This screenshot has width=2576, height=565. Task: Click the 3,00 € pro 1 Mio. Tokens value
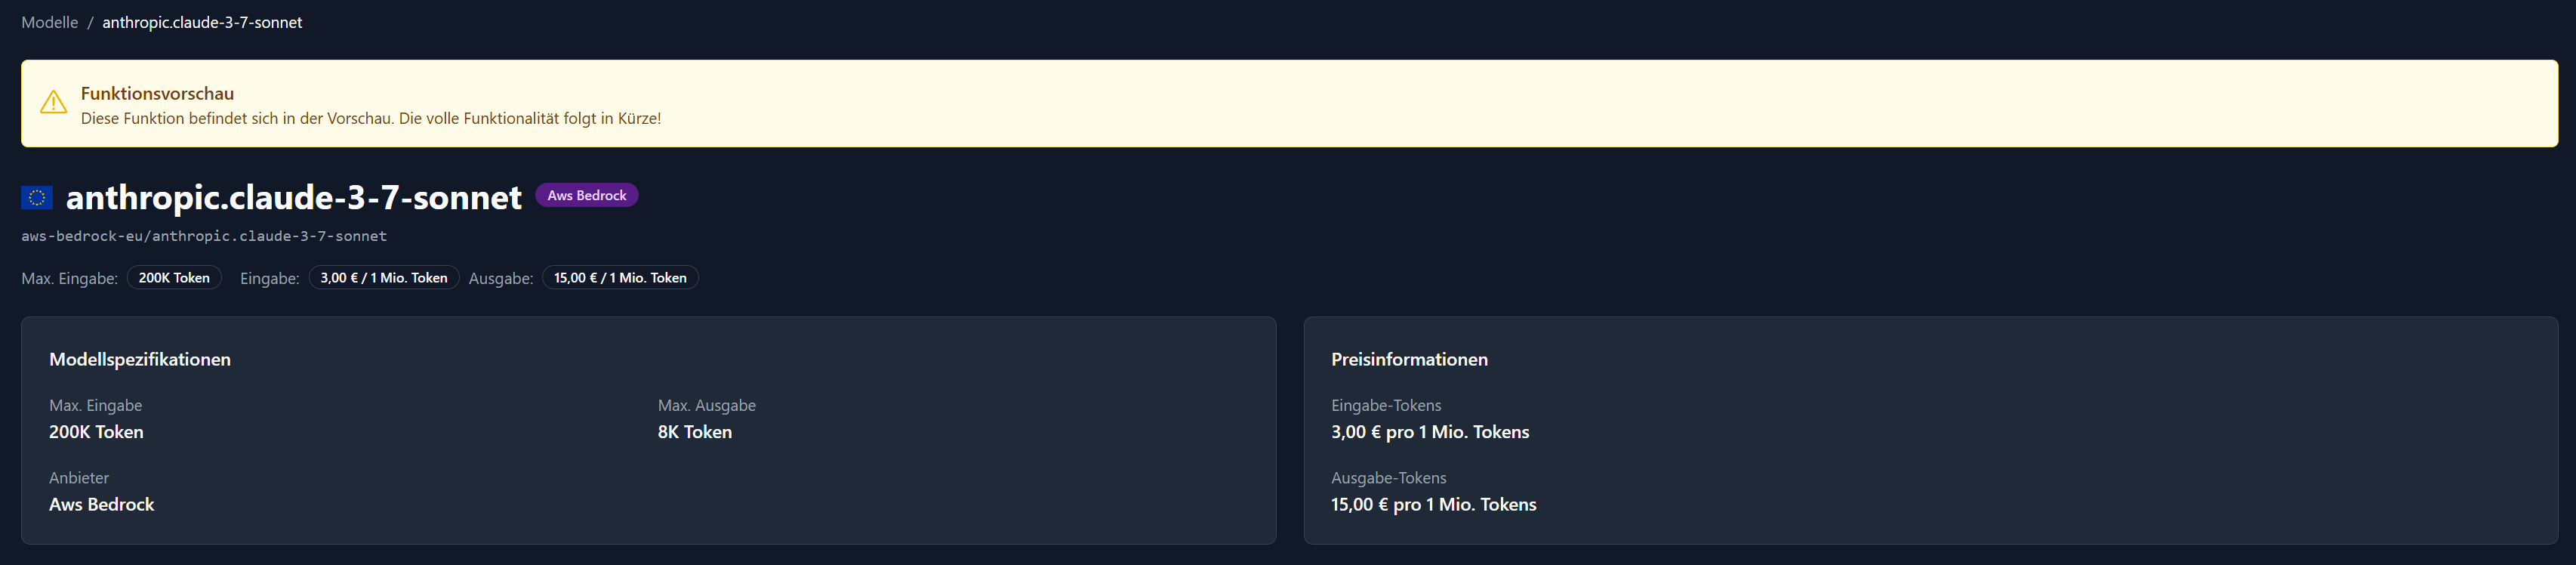coord(1429,432)
